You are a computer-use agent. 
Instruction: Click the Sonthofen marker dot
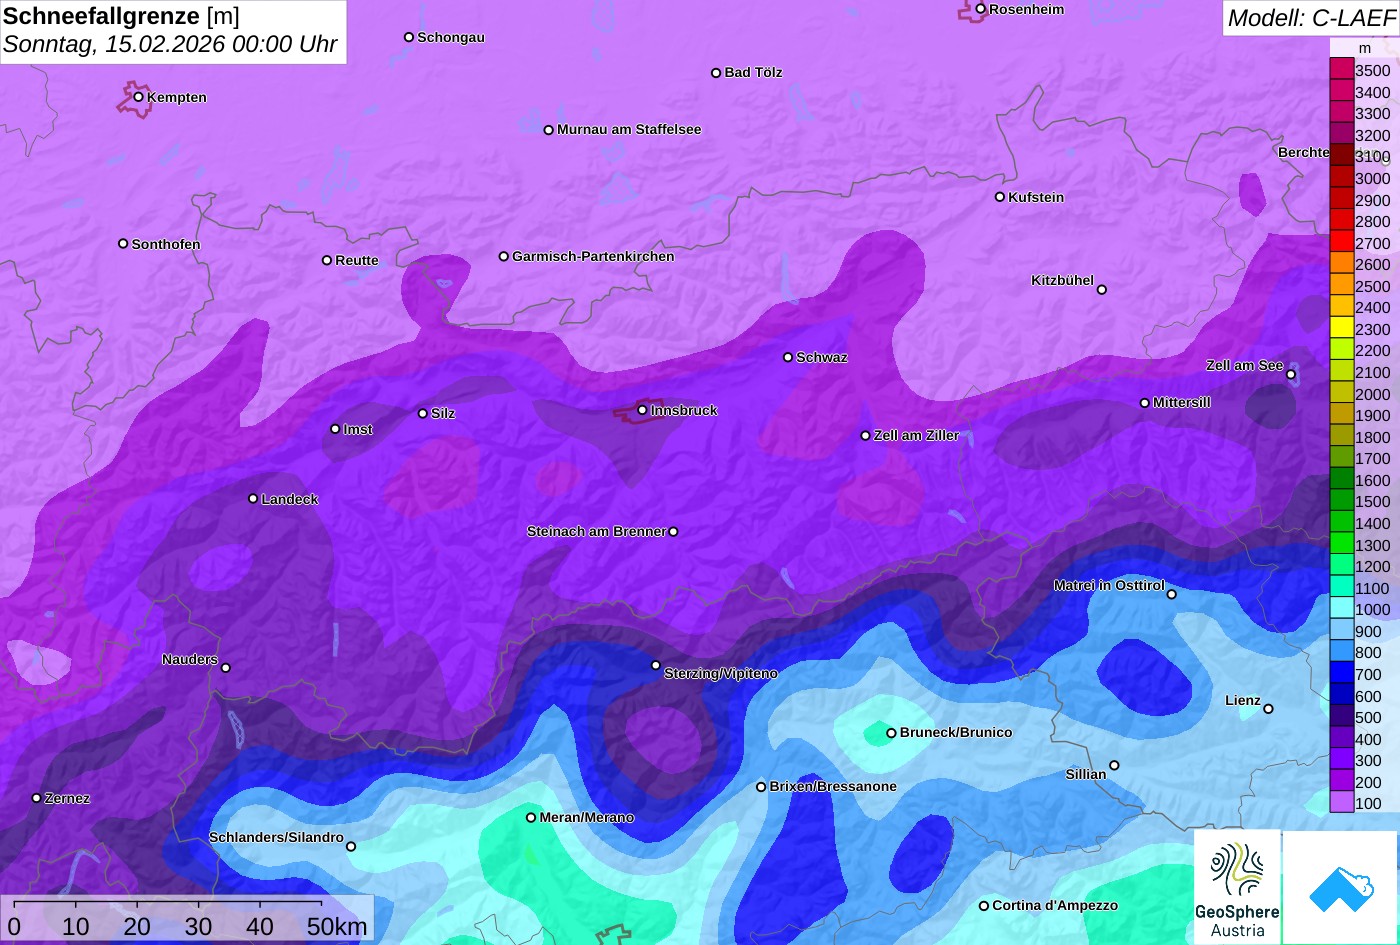[x=123, y=244]
